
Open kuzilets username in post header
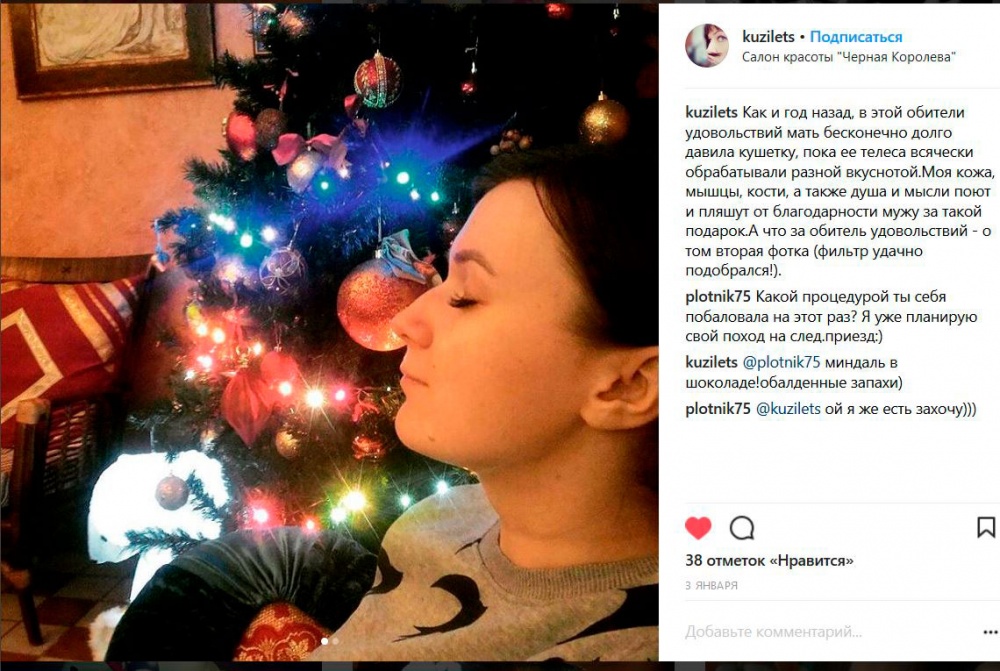768,36
